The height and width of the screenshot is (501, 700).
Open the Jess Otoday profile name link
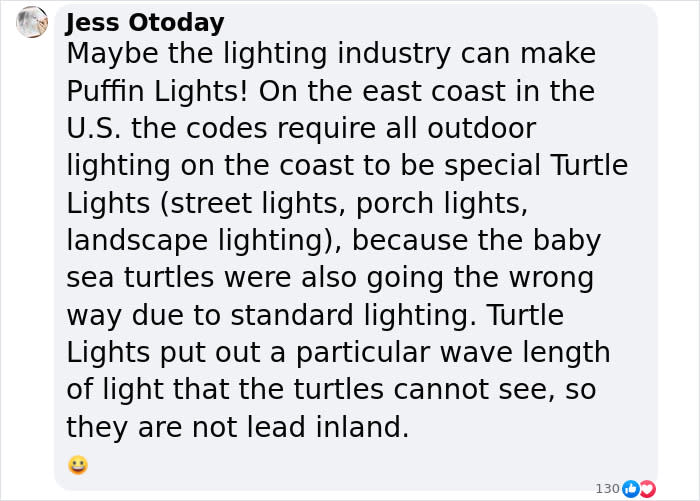tap(145, 23)
